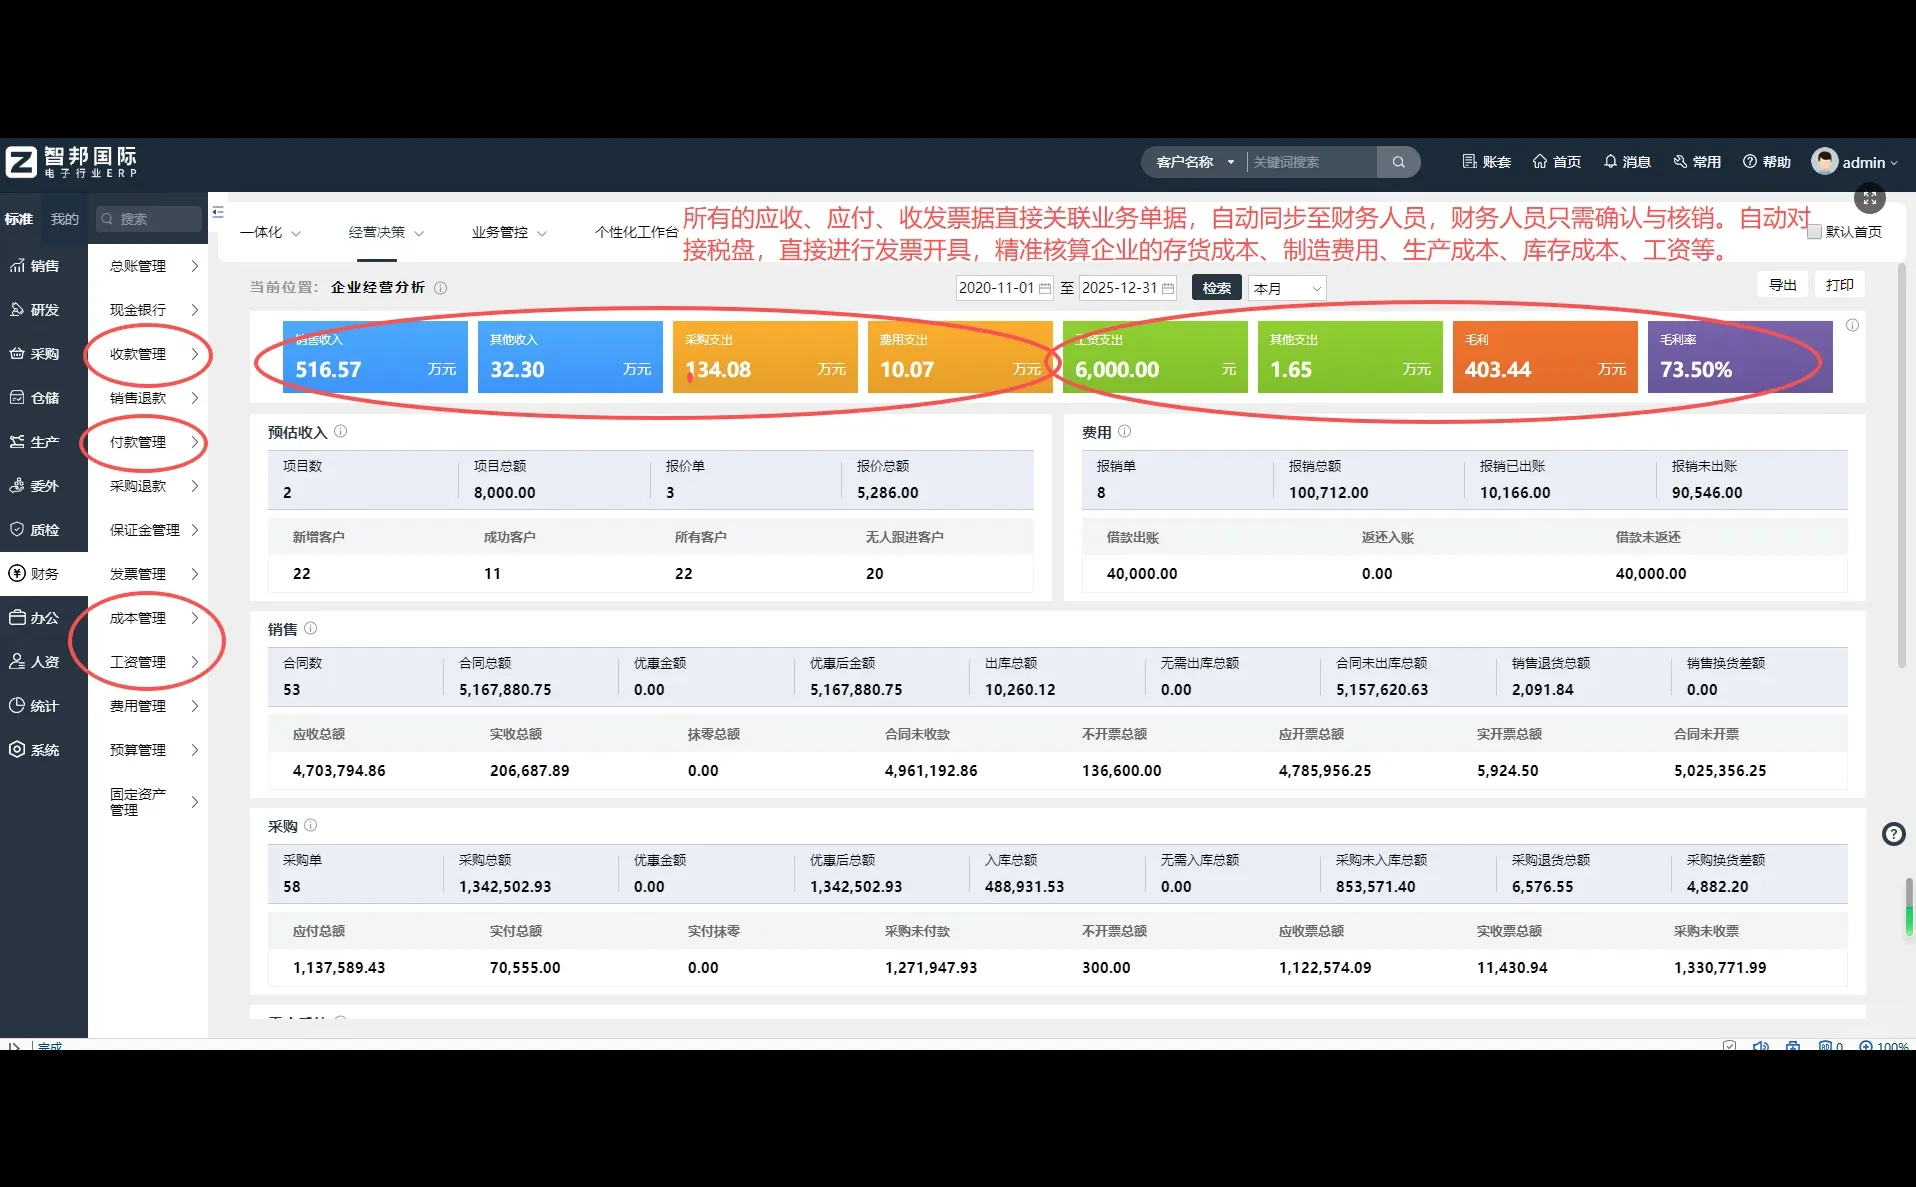This screenshot has height=1187, width=1916.
Task: Mute the sound icon in status bar
Action: pyautogui.click(x=1760, y=1045)
